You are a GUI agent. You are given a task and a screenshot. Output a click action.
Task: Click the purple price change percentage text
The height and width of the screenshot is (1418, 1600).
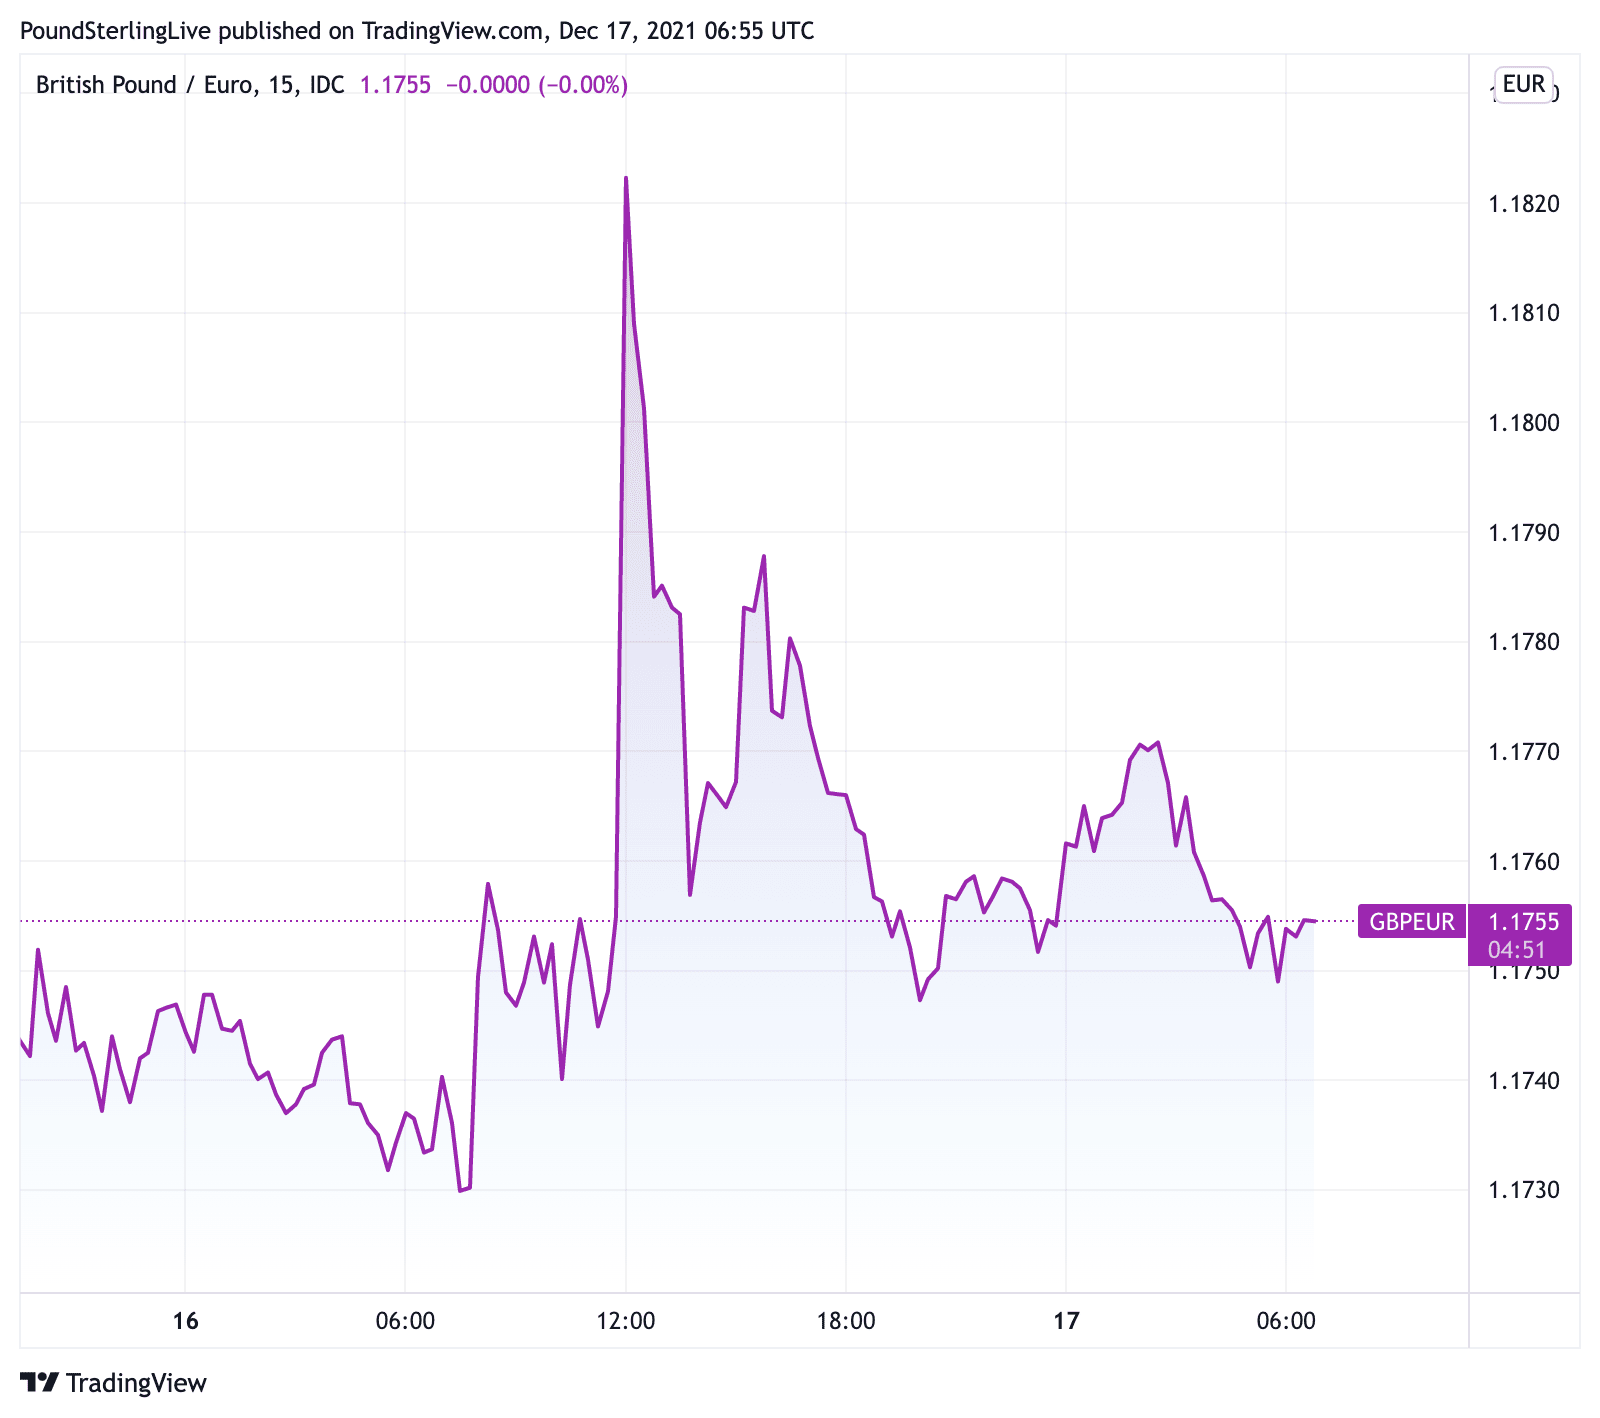(583, 85)
